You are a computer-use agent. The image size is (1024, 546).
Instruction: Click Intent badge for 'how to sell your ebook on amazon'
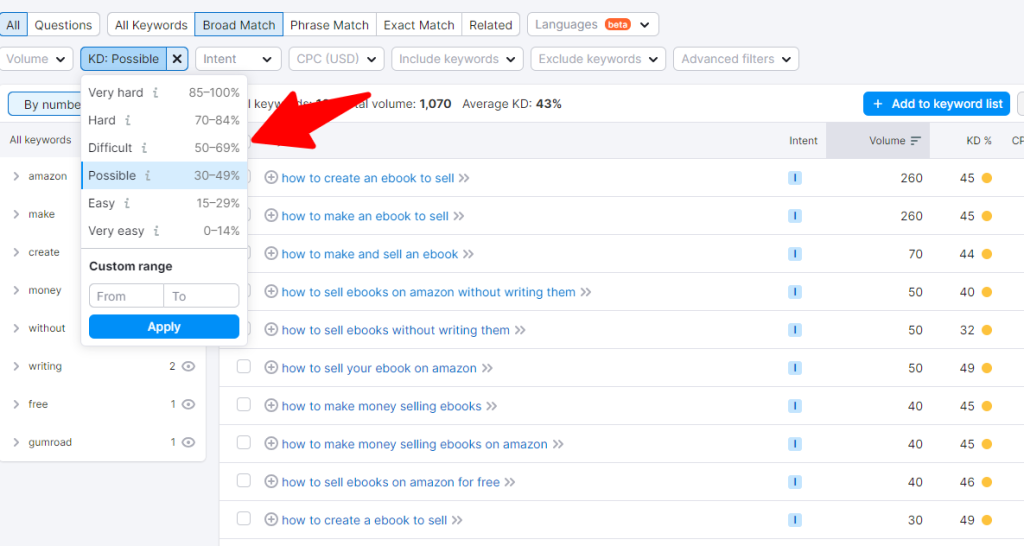tap(795, 368)
